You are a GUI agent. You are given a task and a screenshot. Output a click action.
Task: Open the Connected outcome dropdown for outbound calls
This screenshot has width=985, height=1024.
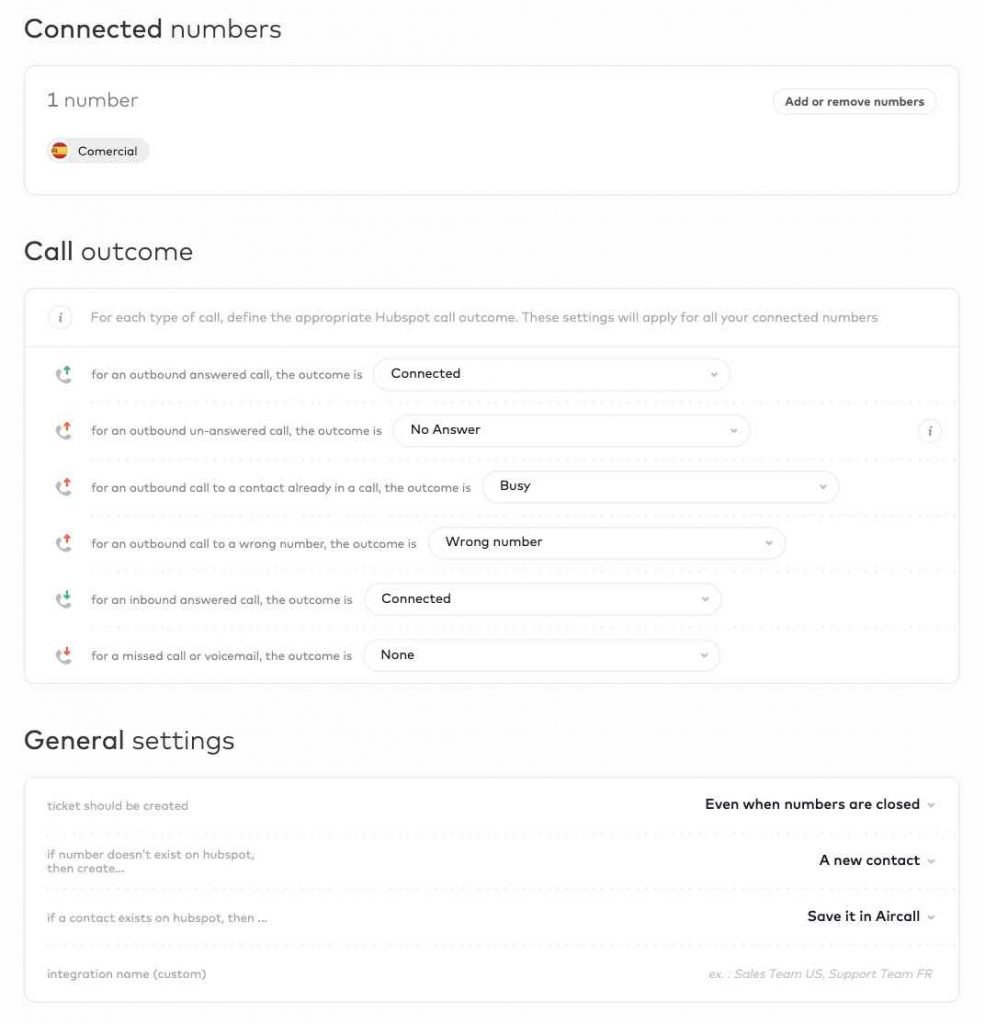(550, 373)
